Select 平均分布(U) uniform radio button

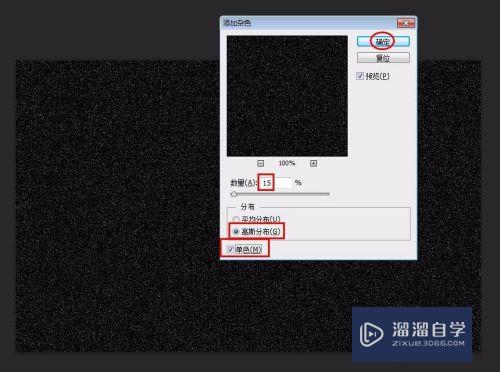pyautogui.click(x=236, y=219)
